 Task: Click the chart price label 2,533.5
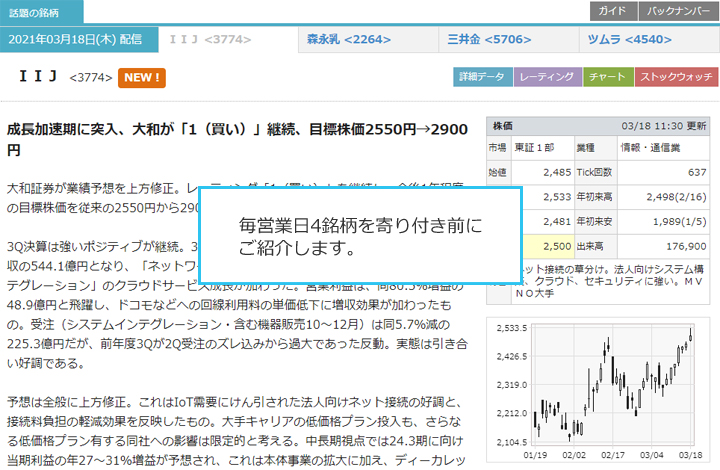(512, 328)
